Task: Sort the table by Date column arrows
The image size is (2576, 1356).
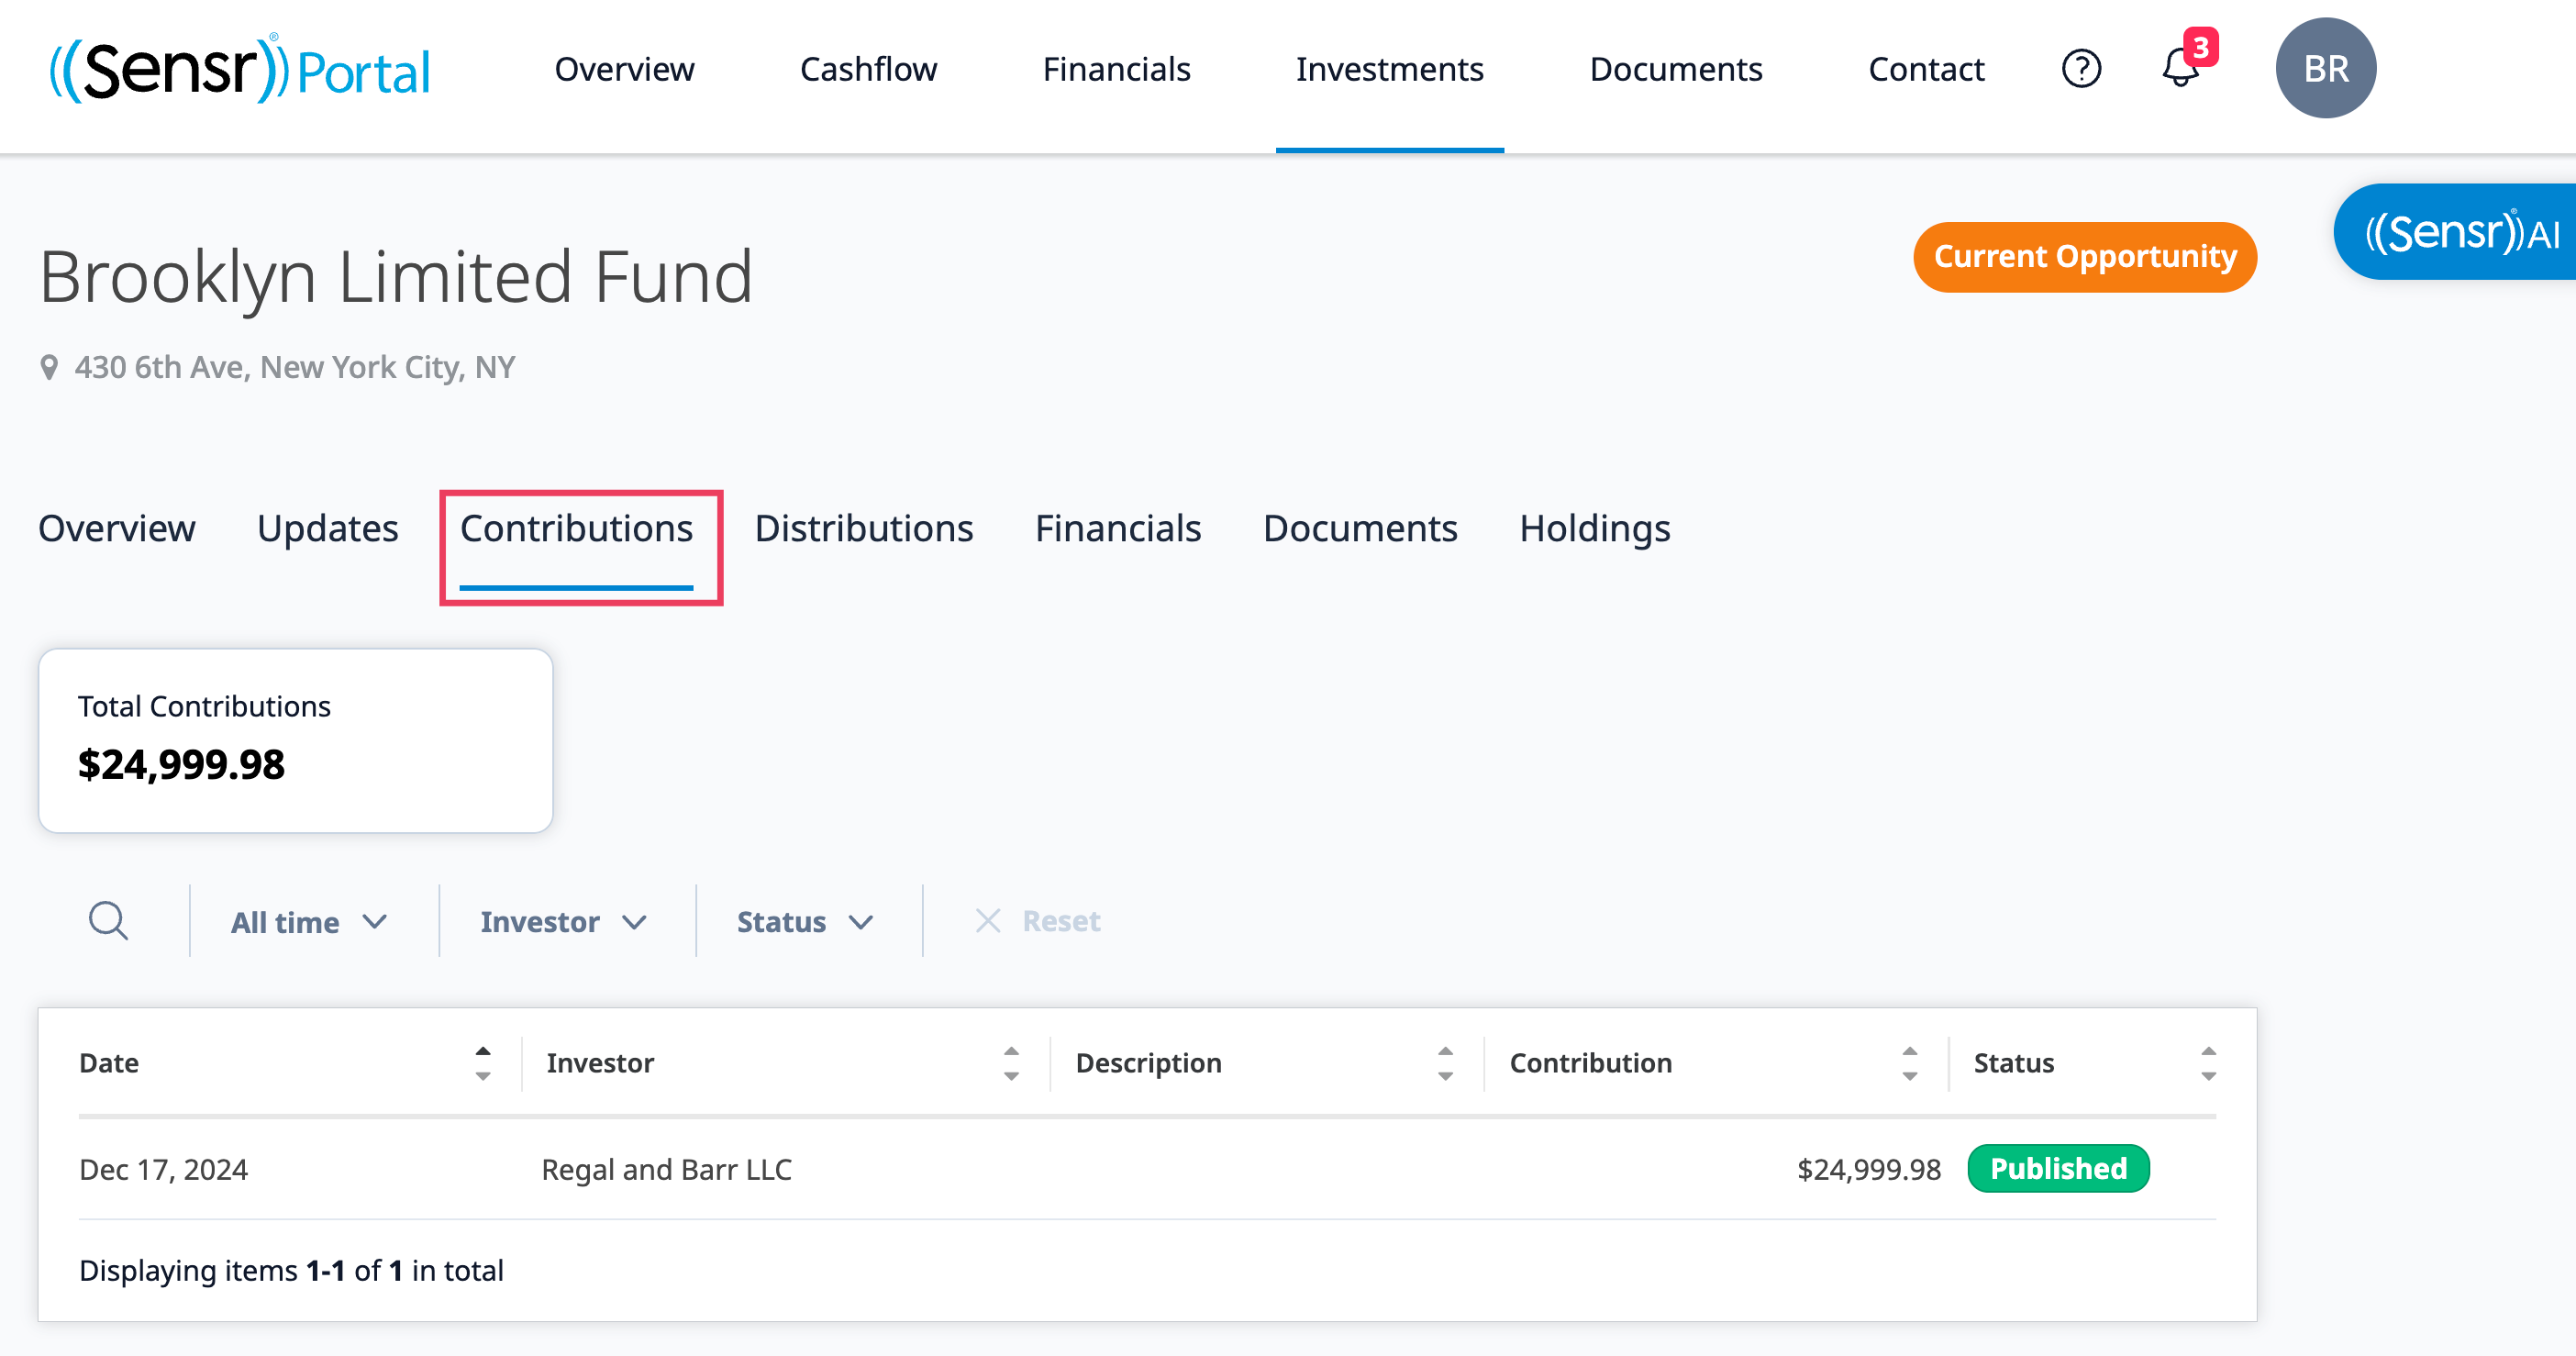Action: [483, 1063]
